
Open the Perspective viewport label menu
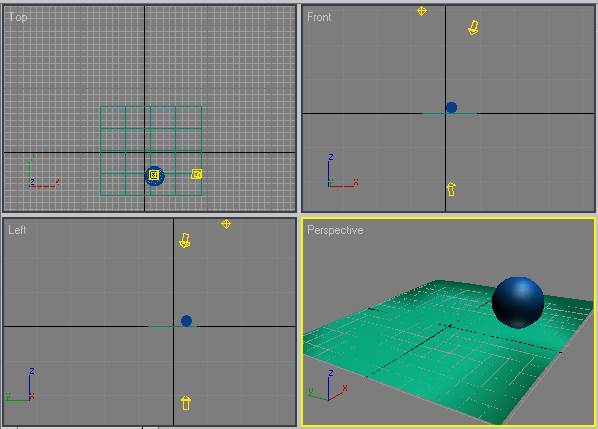335,230
